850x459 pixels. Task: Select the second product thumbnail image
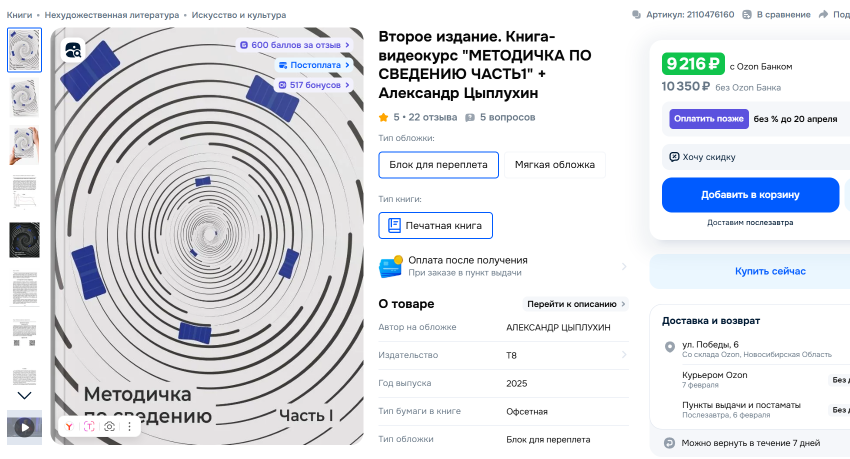pos(24,98)
